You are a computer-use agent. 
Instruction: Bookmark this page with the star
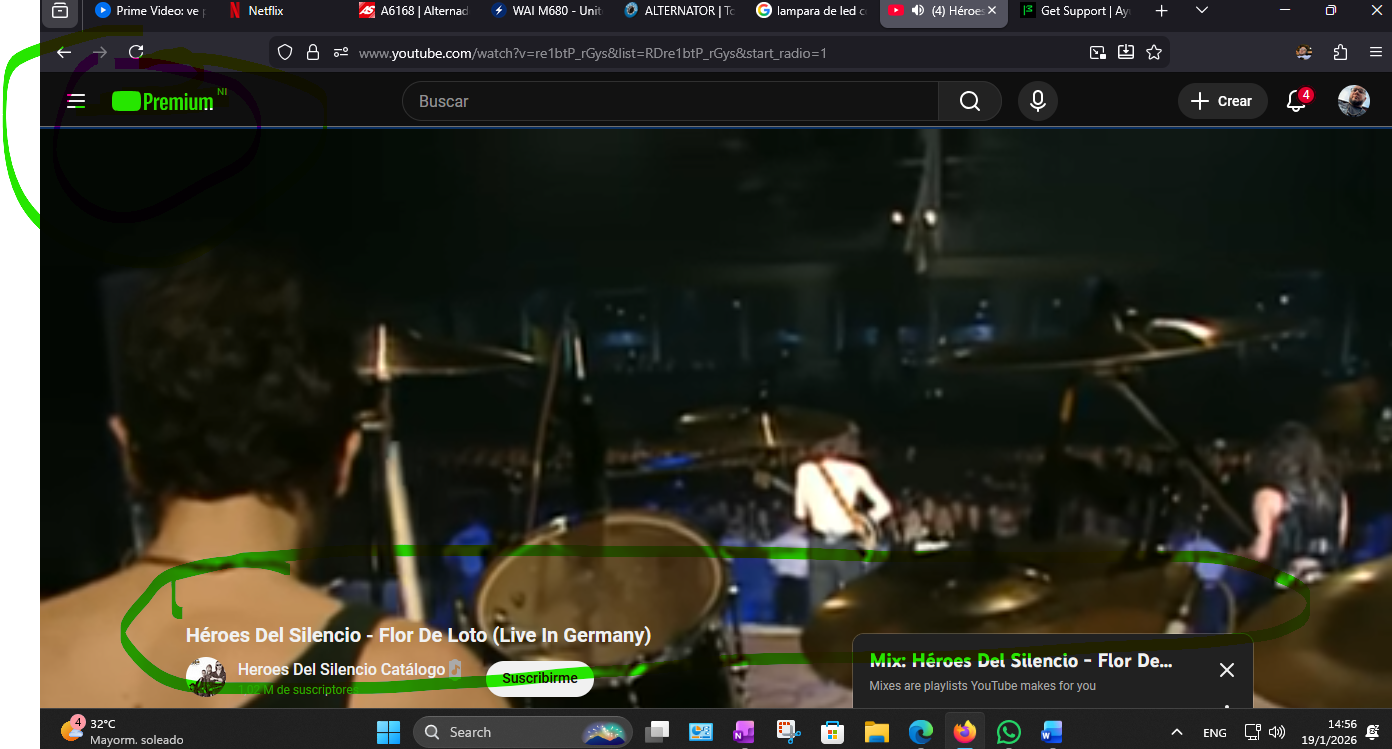coord(1154,52)
